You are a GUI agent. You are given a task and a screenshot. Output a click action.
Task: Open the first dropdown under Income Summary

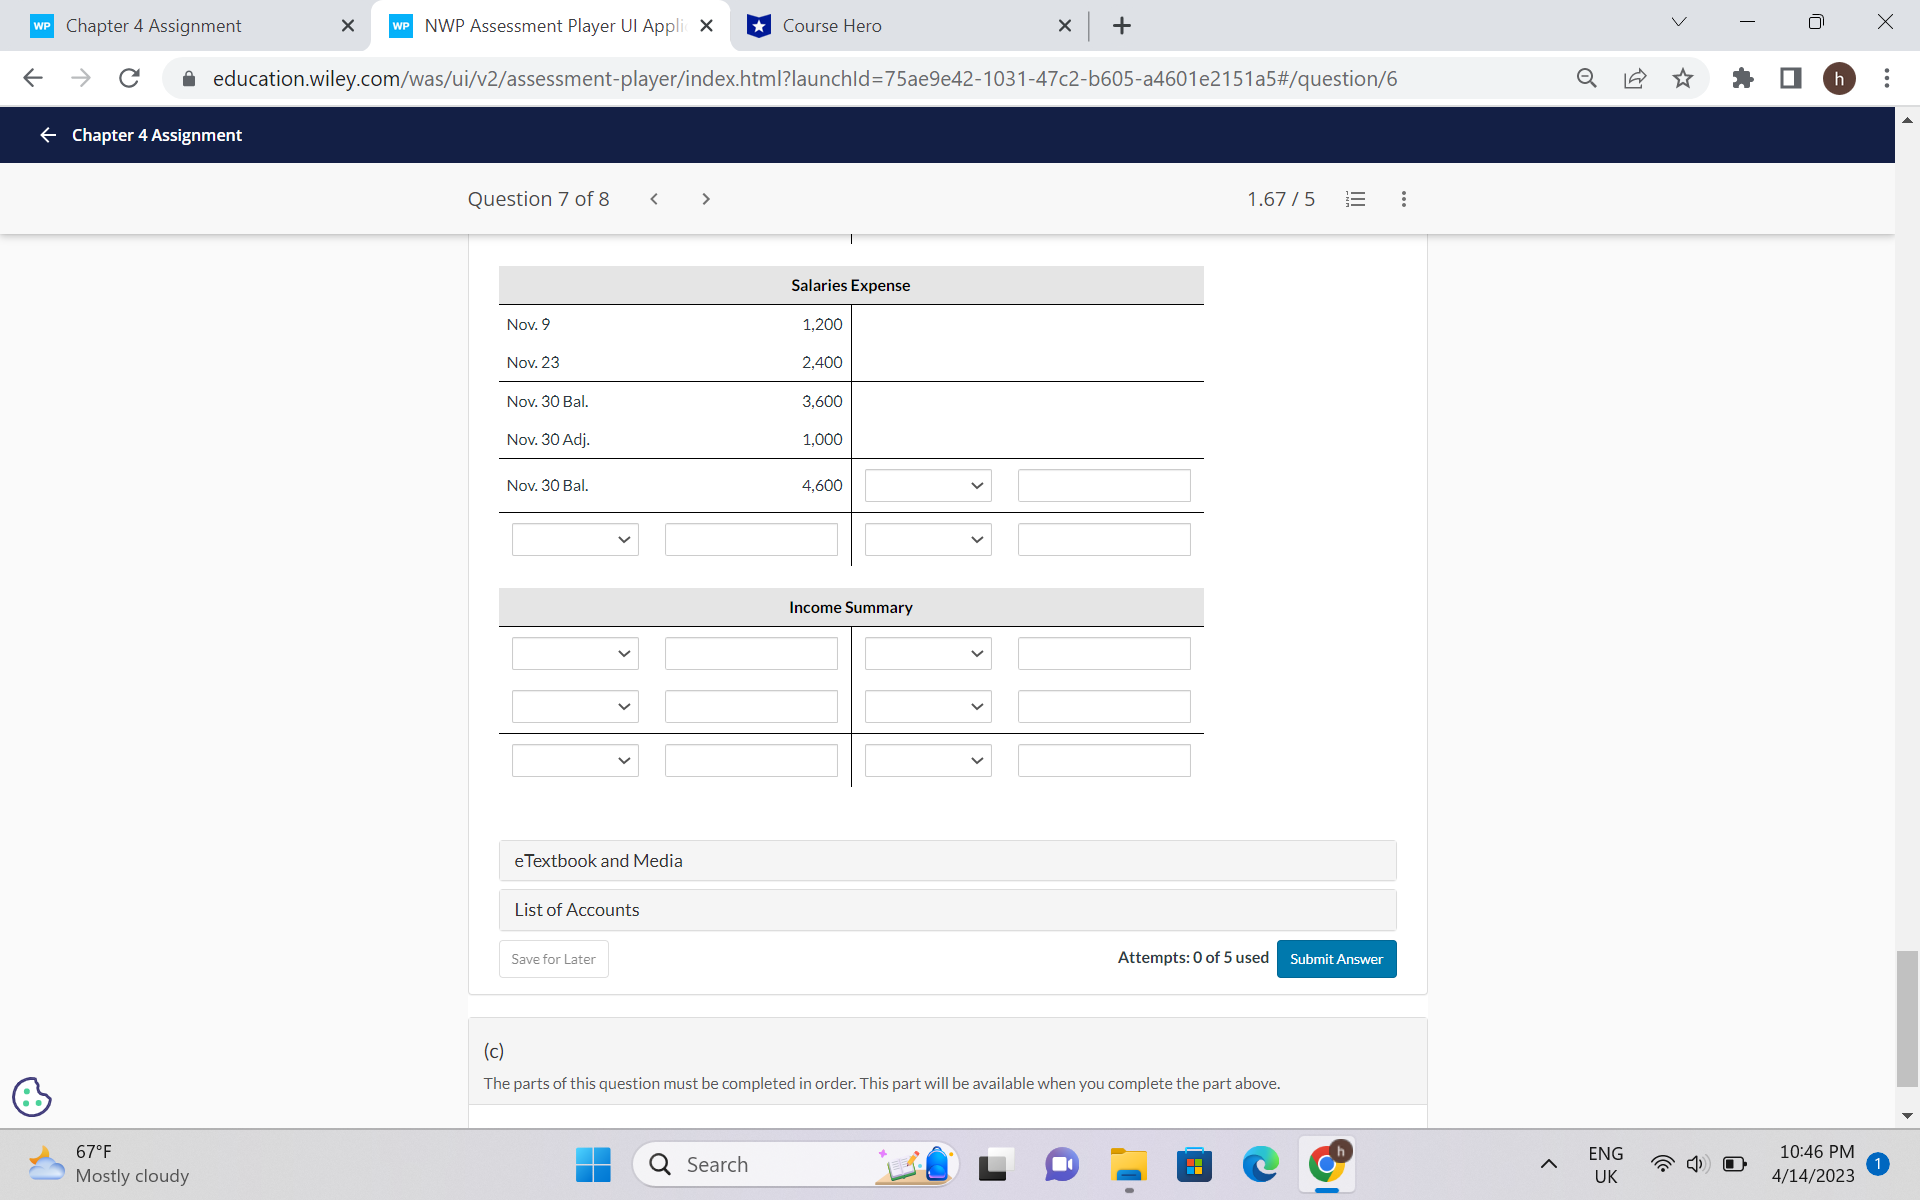click(574, 653)
